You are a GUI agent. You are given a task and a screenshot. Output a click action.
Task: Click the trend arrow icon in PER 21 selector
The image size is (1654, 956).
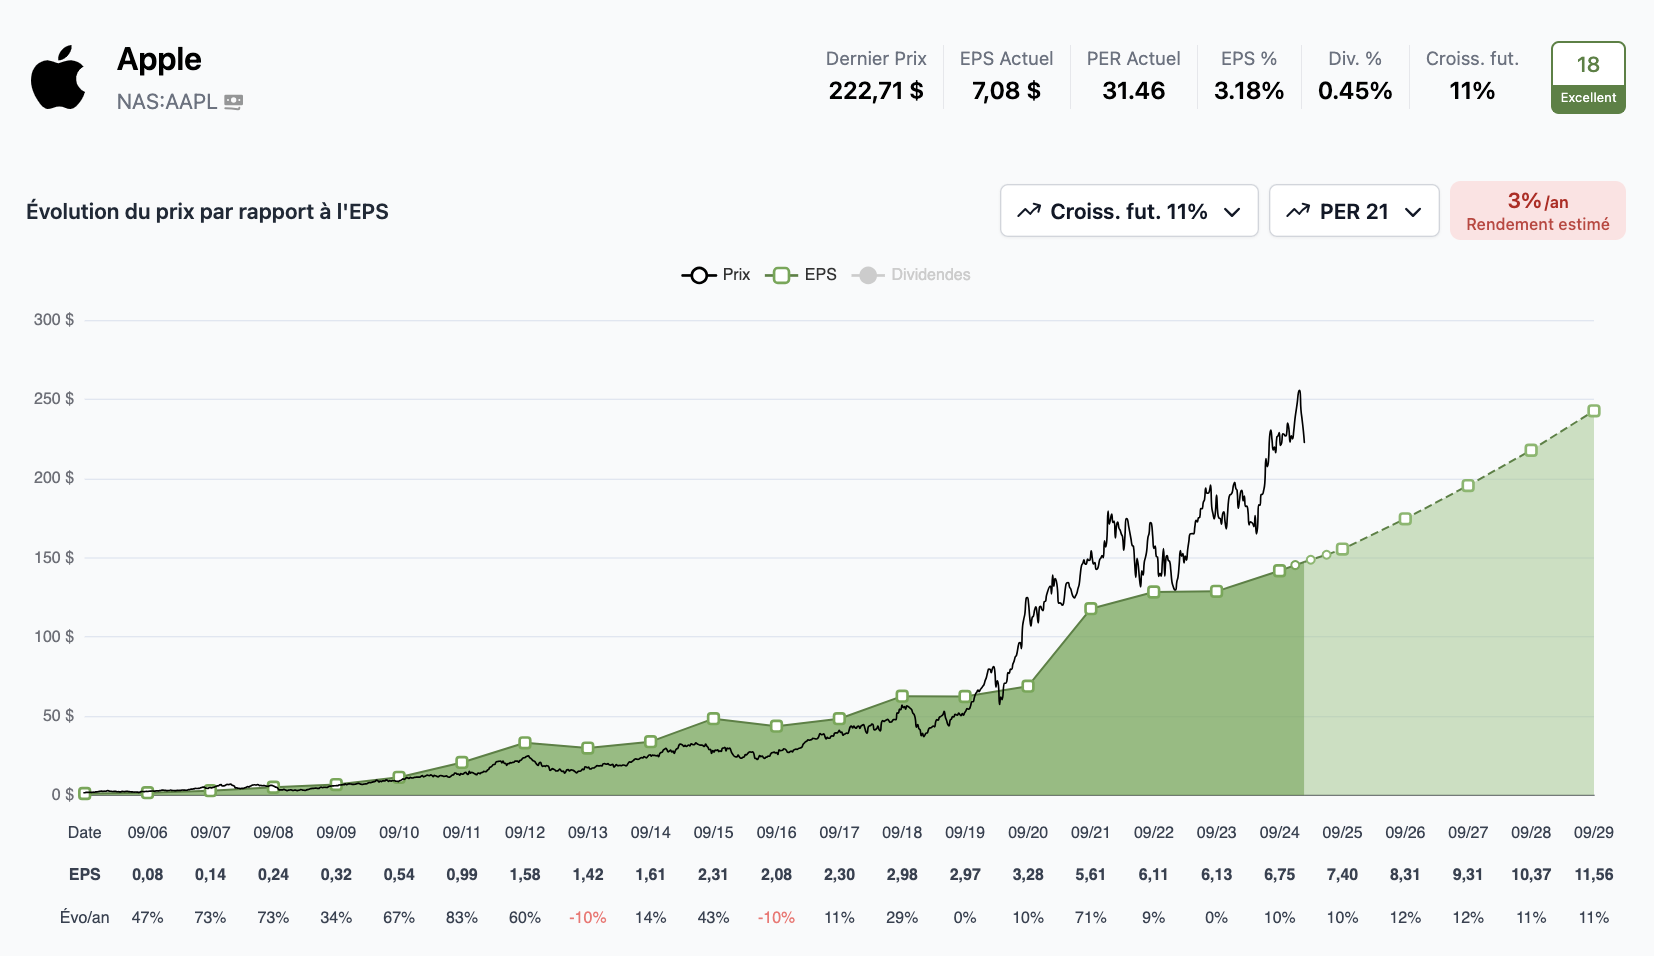[1298, 211]
